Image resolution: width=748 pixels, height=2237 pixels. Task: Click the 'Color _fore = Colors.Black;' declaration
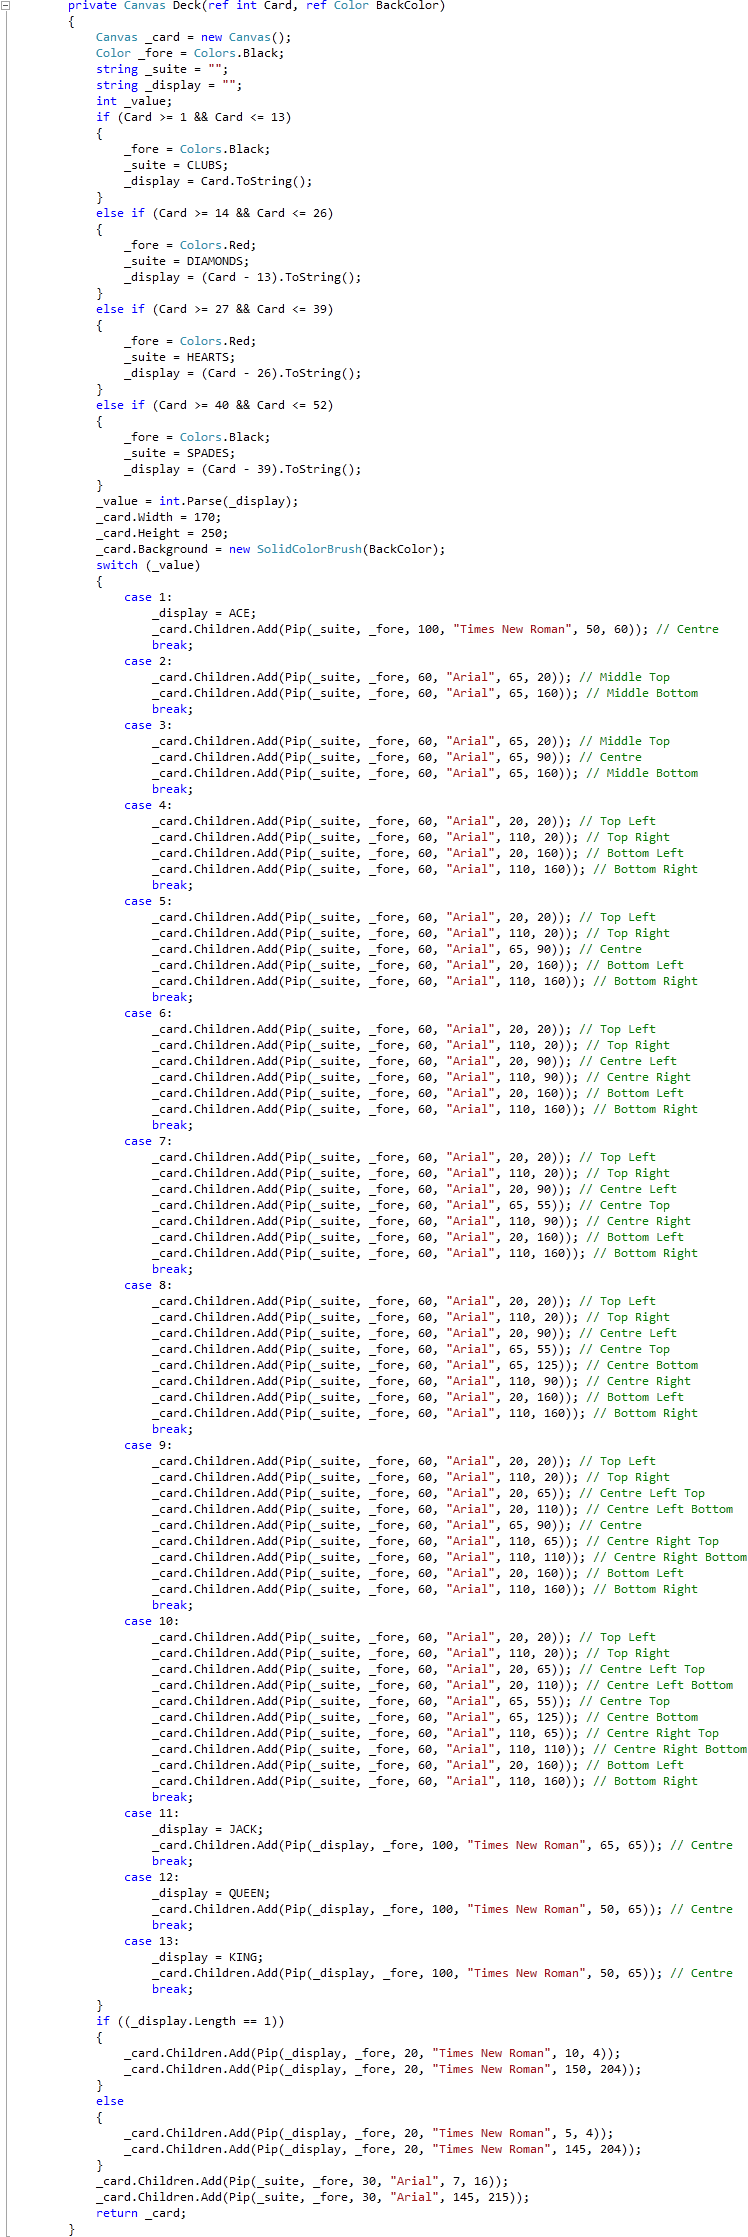(x=190, y=53)
